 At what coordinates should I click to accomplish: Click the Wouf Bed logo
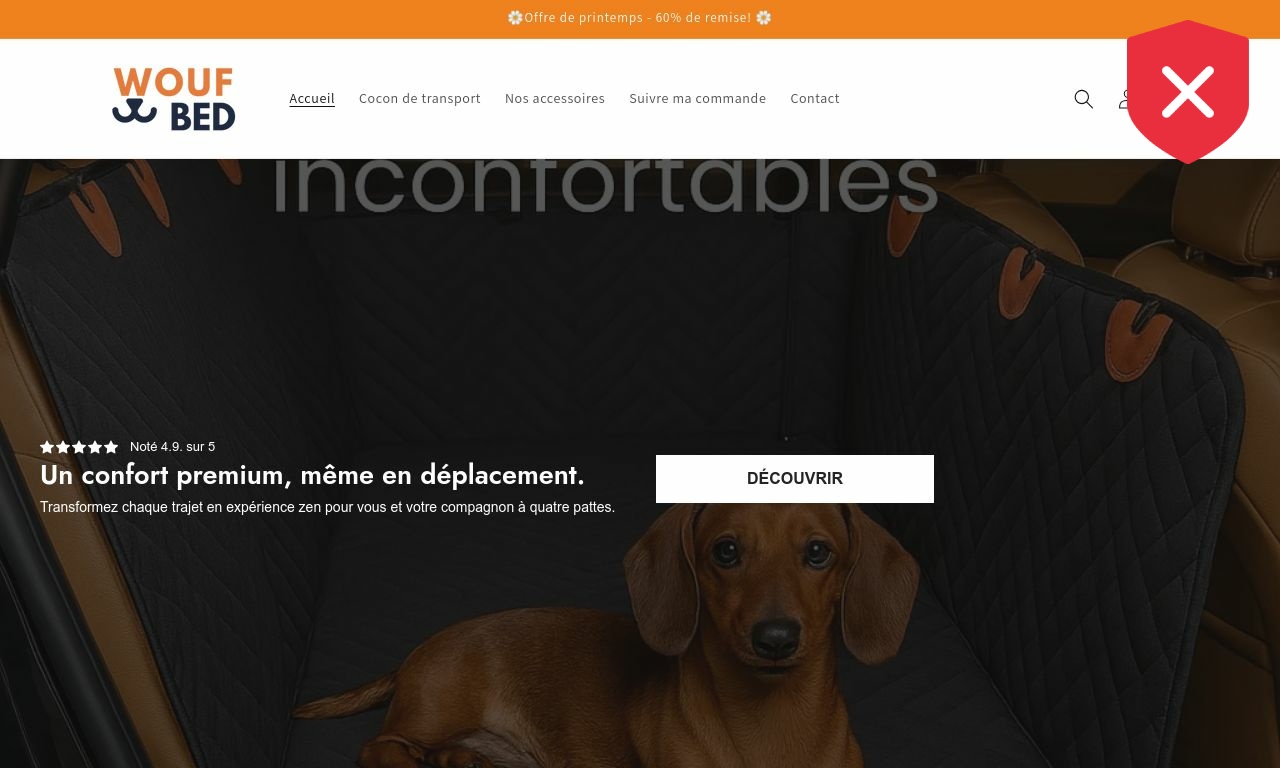click(x=174, y=99)
